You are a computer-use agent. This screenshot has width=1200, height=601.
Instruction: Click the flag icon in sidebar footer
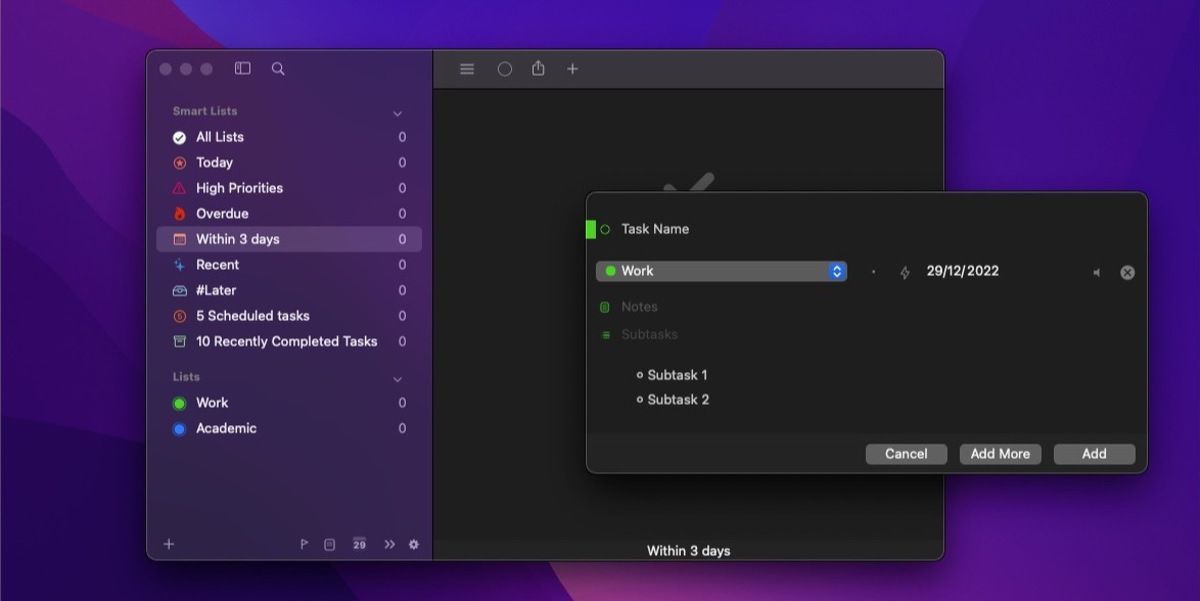(x=304, y=544)
